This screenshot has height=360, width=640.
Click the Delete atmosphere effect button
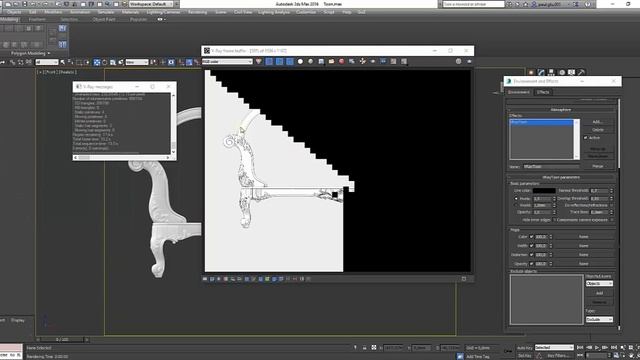(x=598, y=130)
